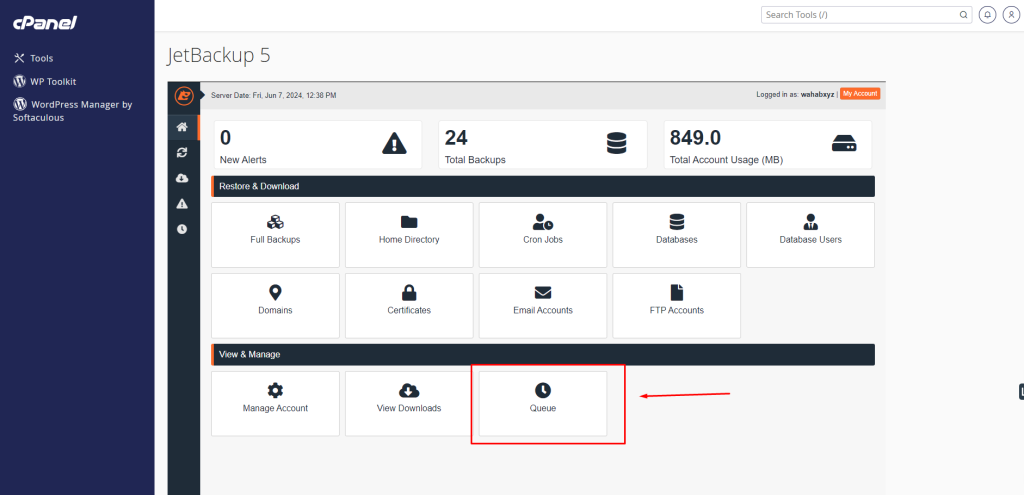Open the downloads cloud icon in JetBackup sidebar

(182, 178)
